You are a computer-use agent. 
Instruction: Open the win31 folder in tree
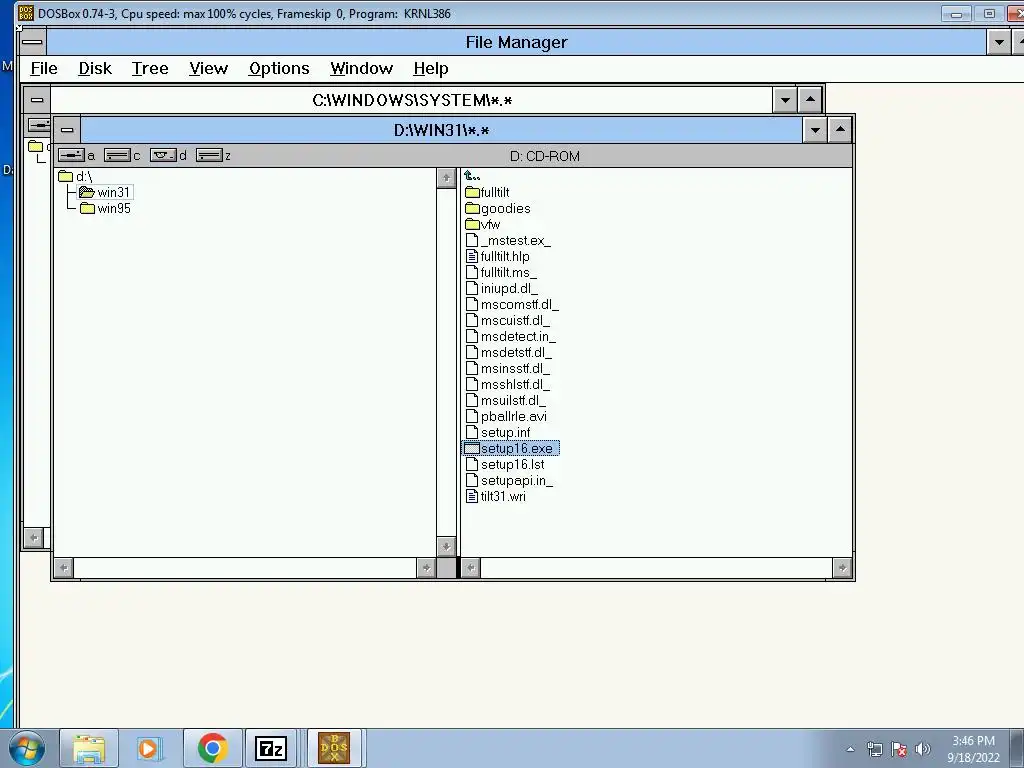[105, 192]
